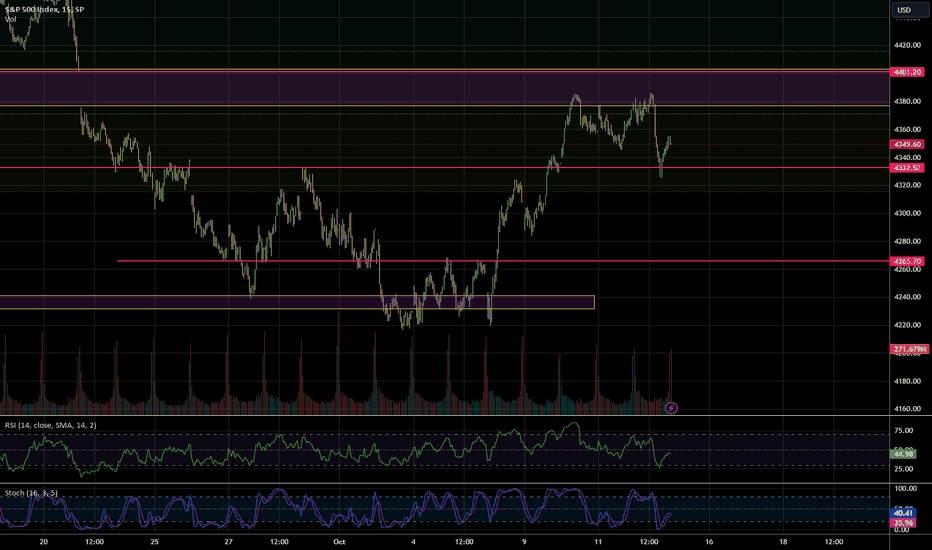
Task: Click the 4320.00 price axis label
Action: click(907, 185)
